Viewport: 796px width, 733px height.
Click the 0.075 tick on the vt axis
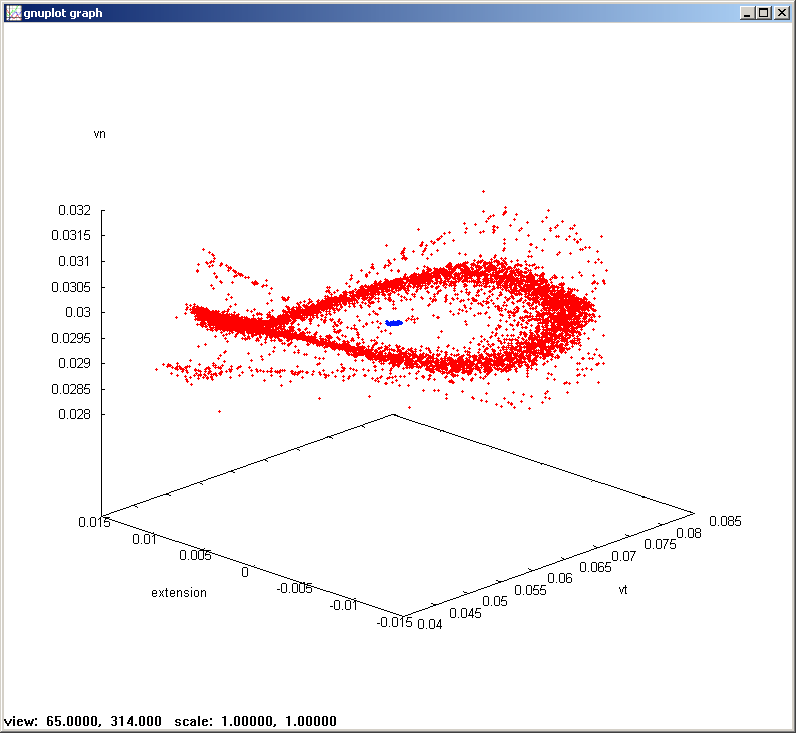660,544
